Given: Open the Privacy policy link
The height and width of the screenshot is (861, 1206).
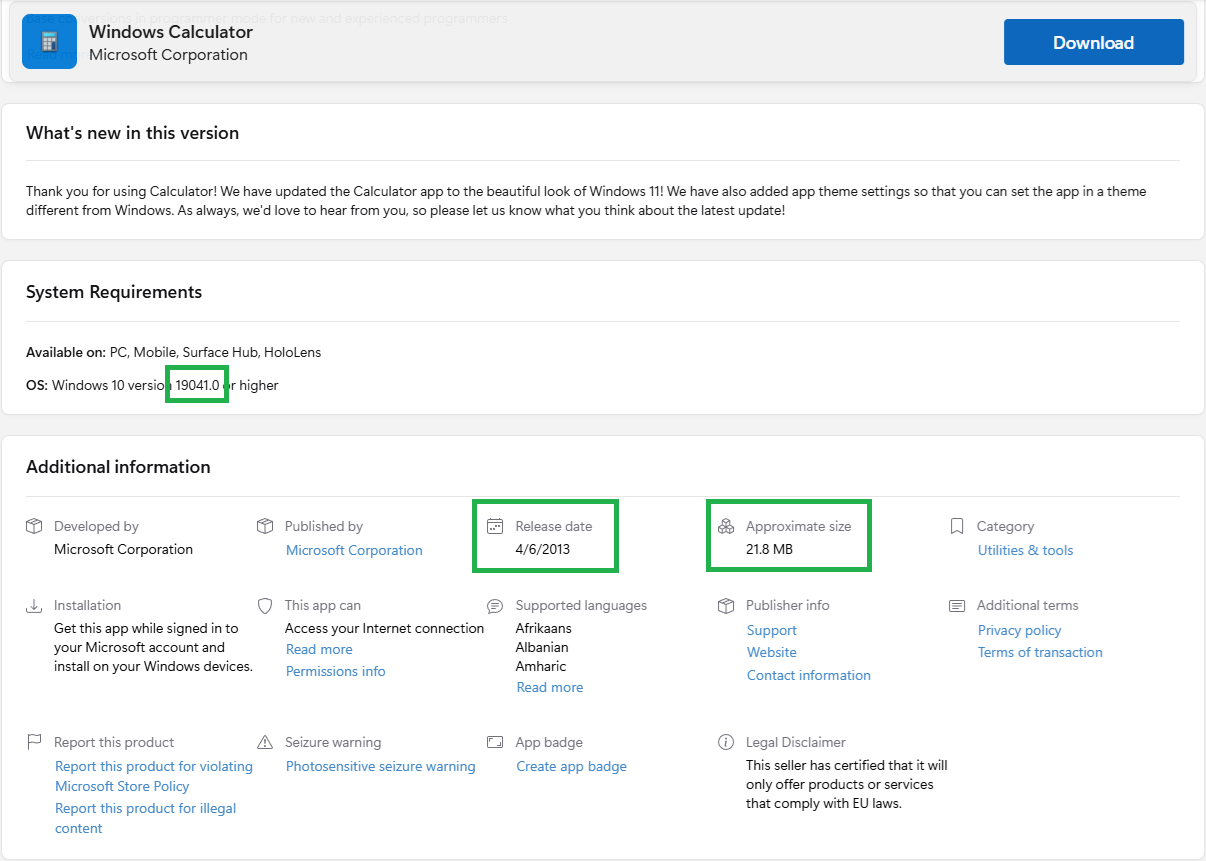Looking at the screenshot, I should tap(1019, 630).
